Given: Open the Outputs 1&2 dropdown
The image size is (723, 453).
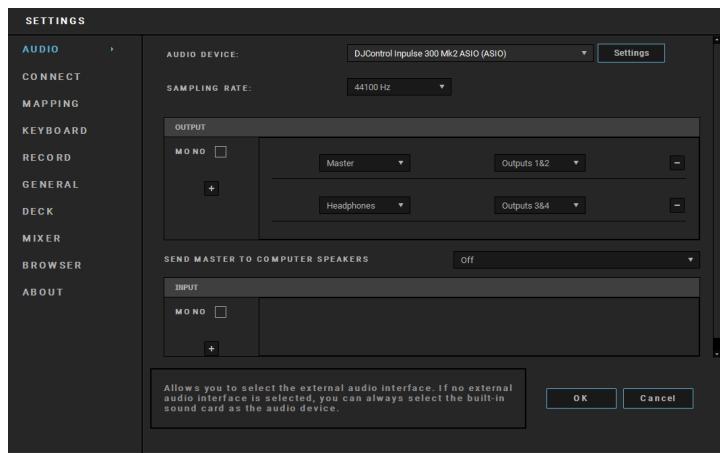Looking at the screenshot, I should coord(539,163).
